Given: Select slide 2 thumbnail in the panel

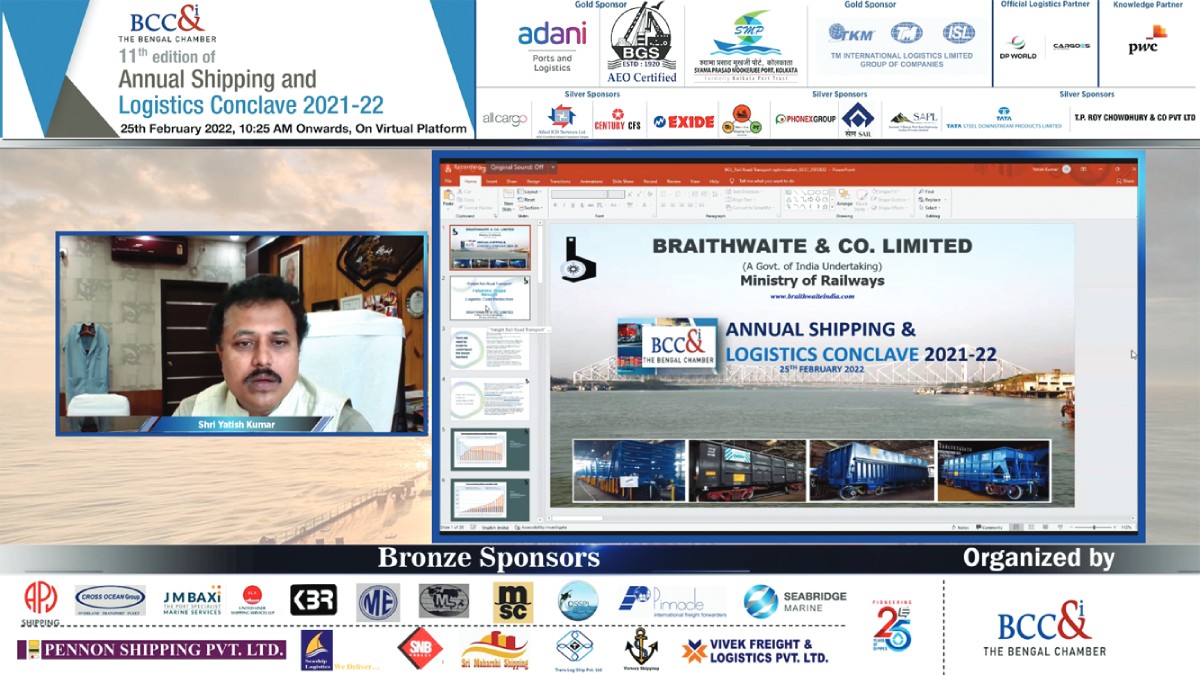Looking at the screenshot, I should click(x=490, y=299).
